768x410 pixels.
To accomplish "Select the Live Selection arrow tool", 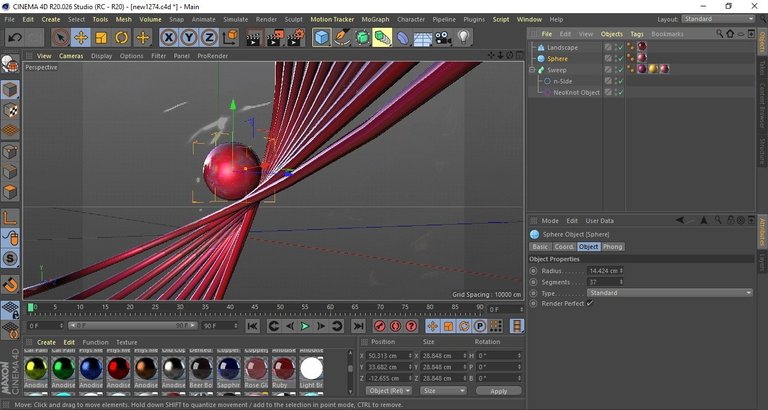I will click(x=60, y=38).
